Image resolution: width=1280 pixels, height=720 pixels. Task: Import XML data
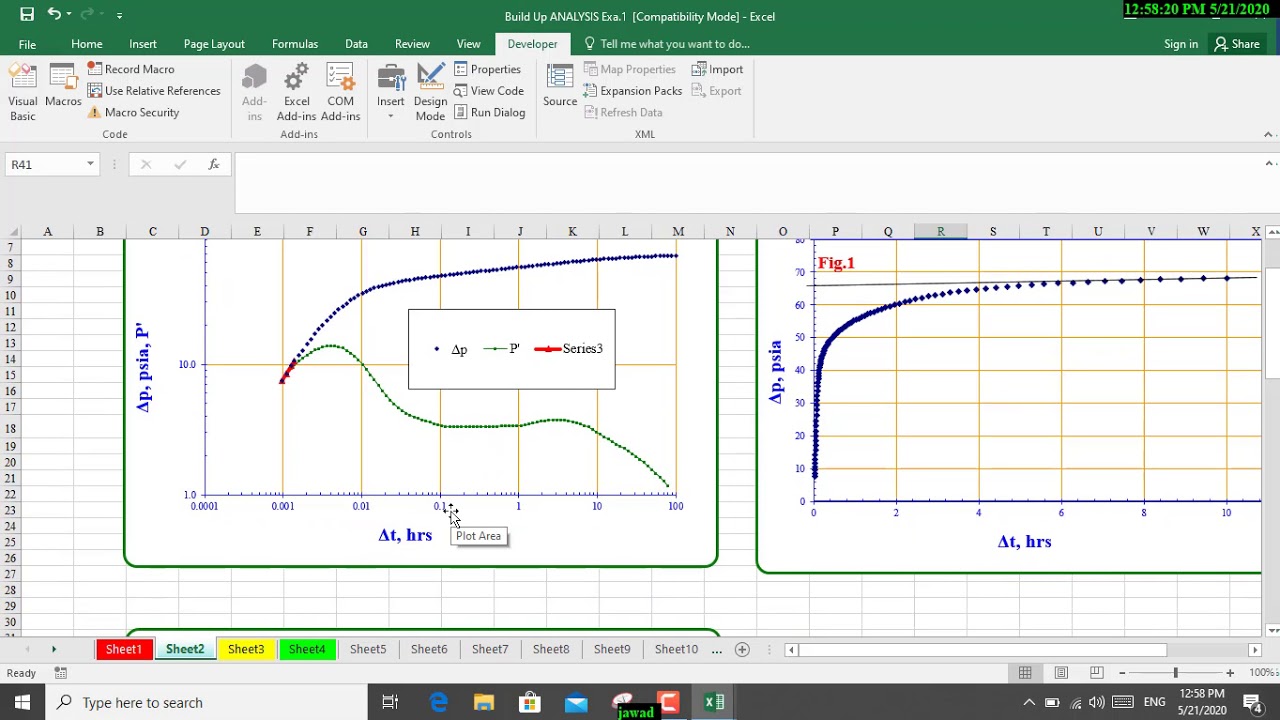[x=717, y=69]
